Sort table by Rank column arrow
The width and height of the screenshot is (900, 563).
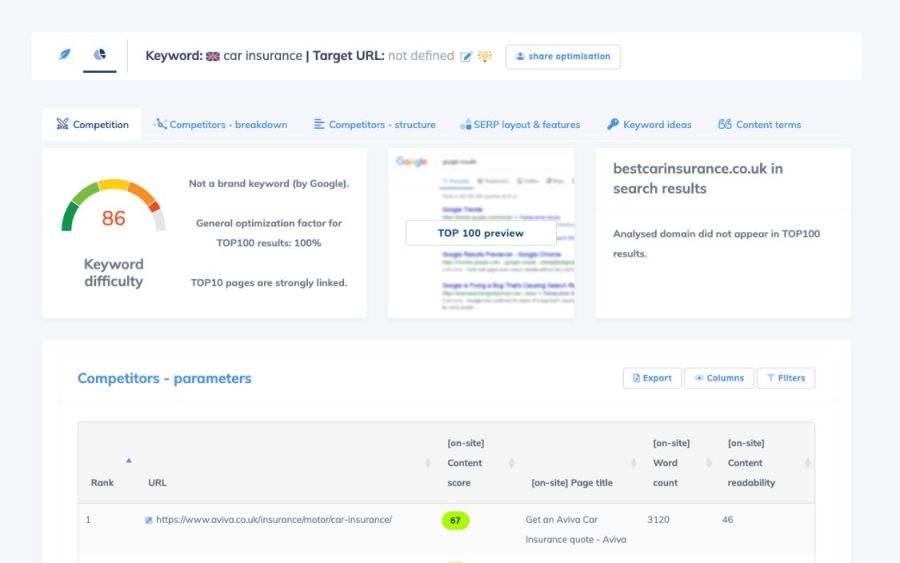point(129,460)
